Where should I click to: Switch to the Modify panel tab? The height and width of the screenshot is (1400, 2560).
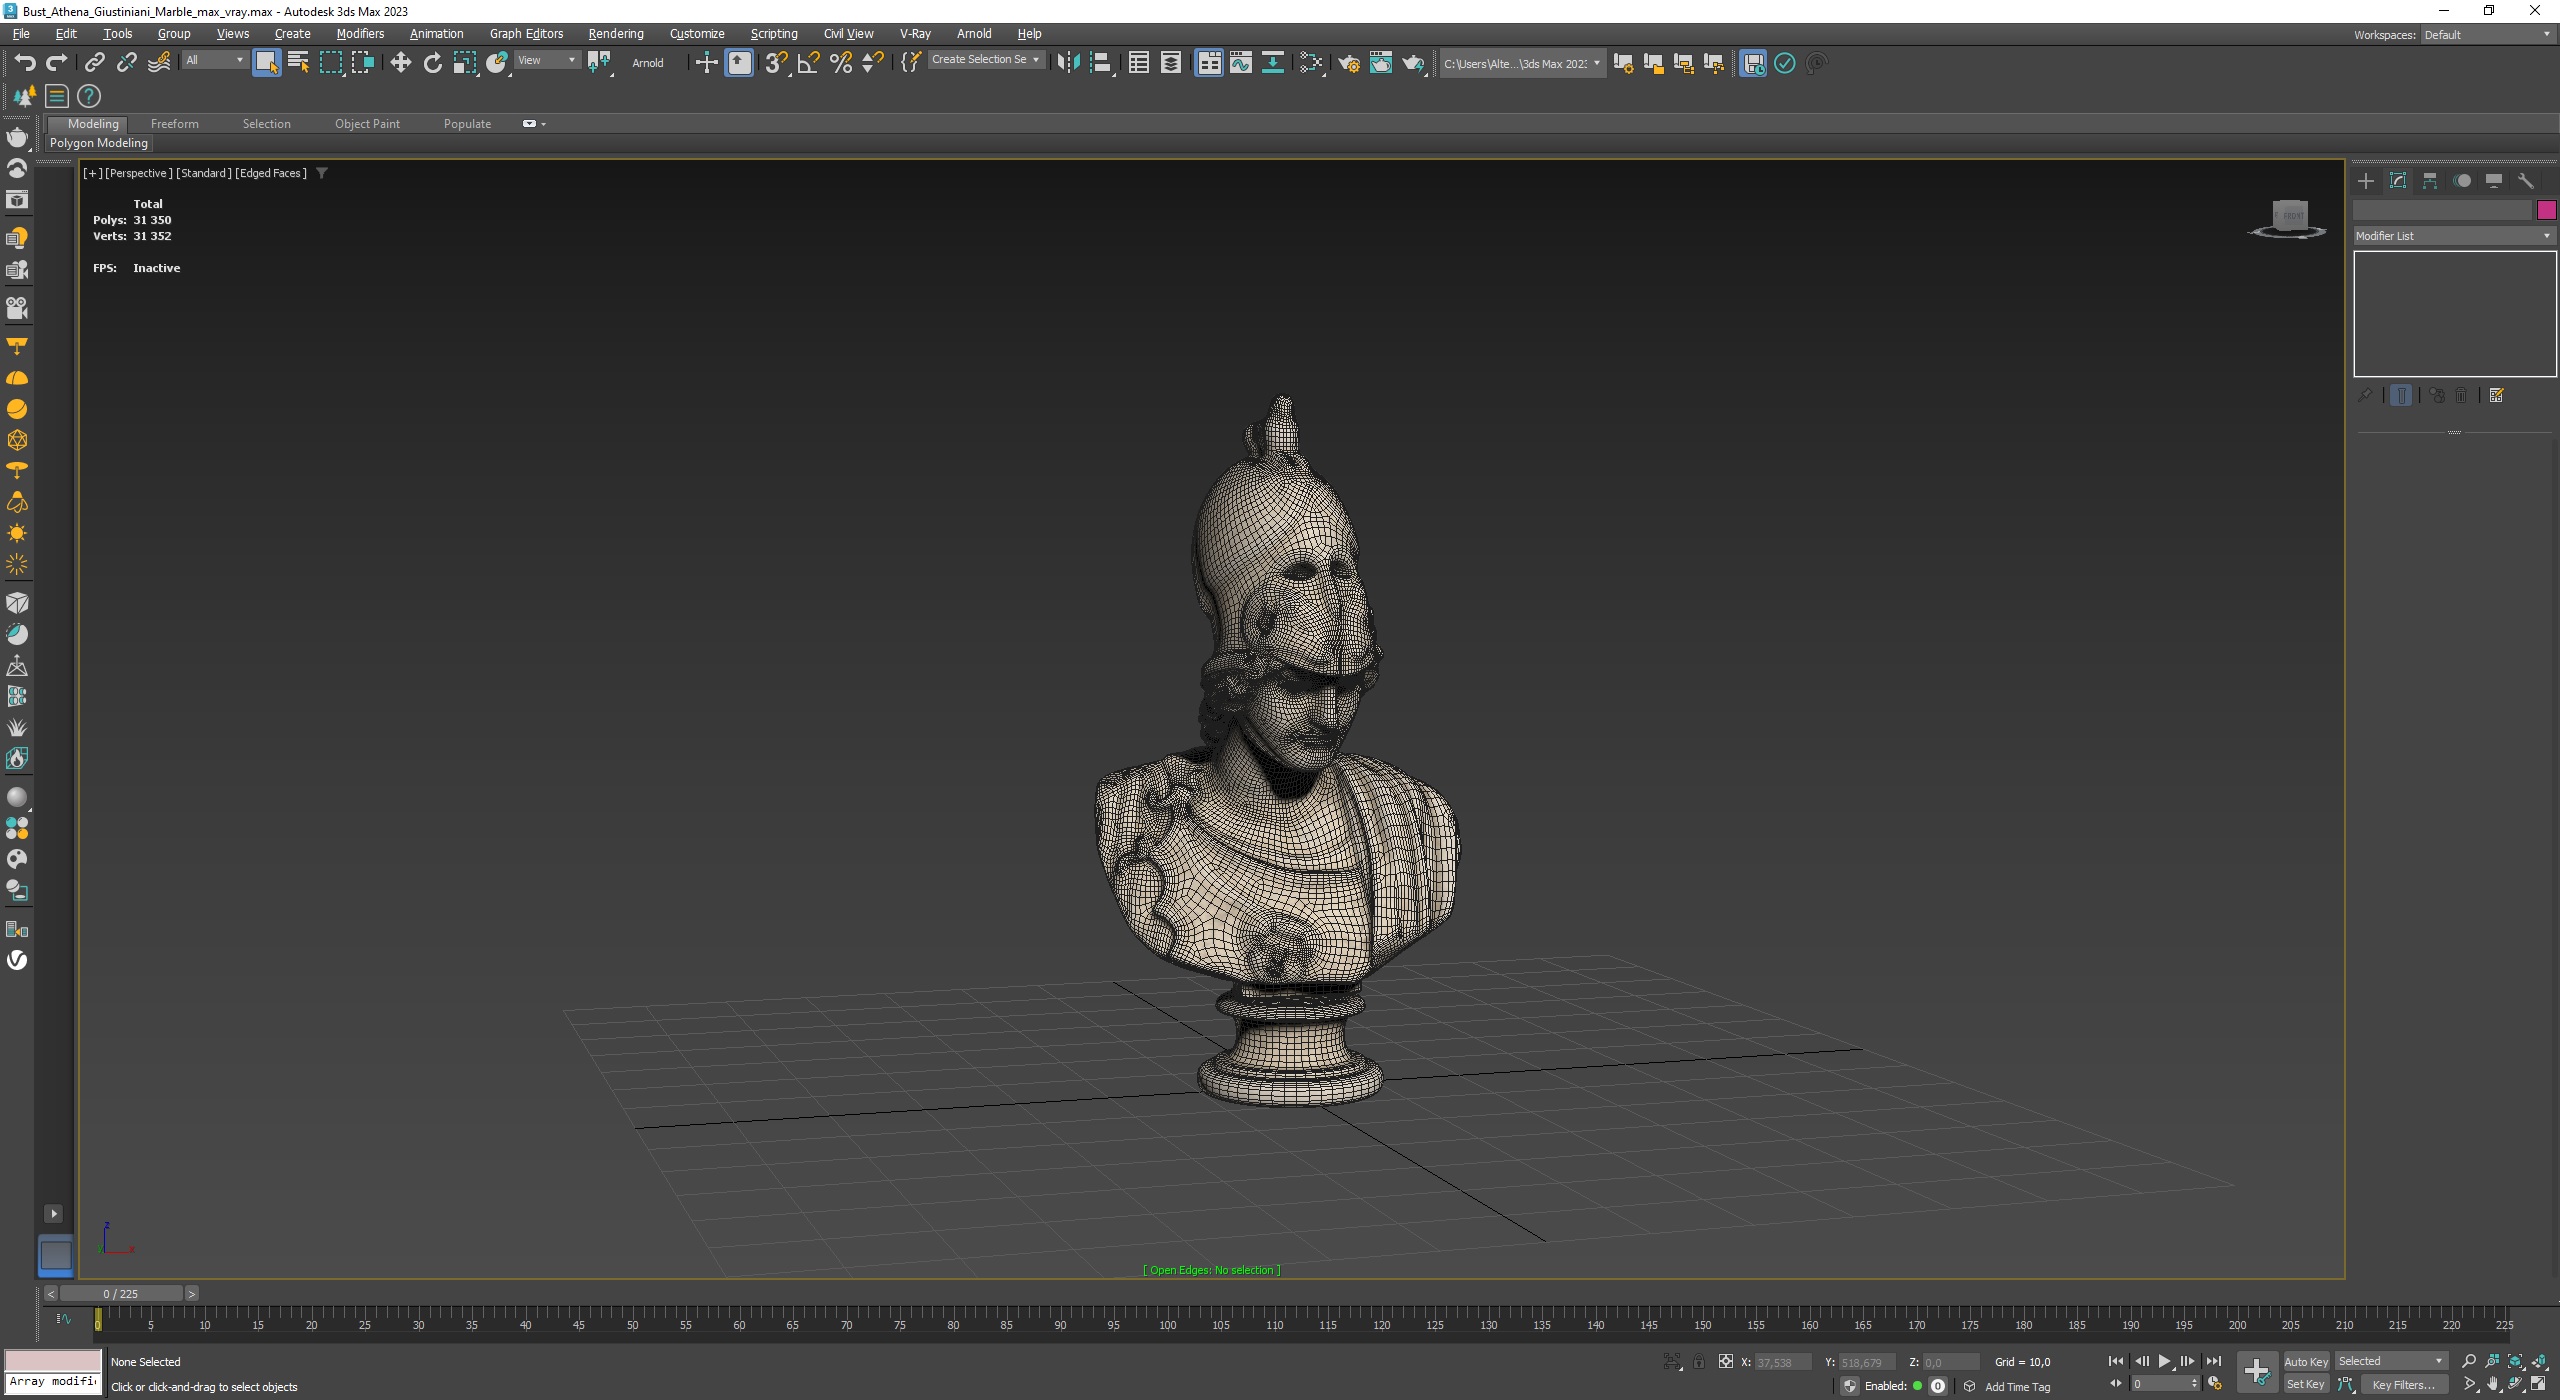(x=2398, y=181)
